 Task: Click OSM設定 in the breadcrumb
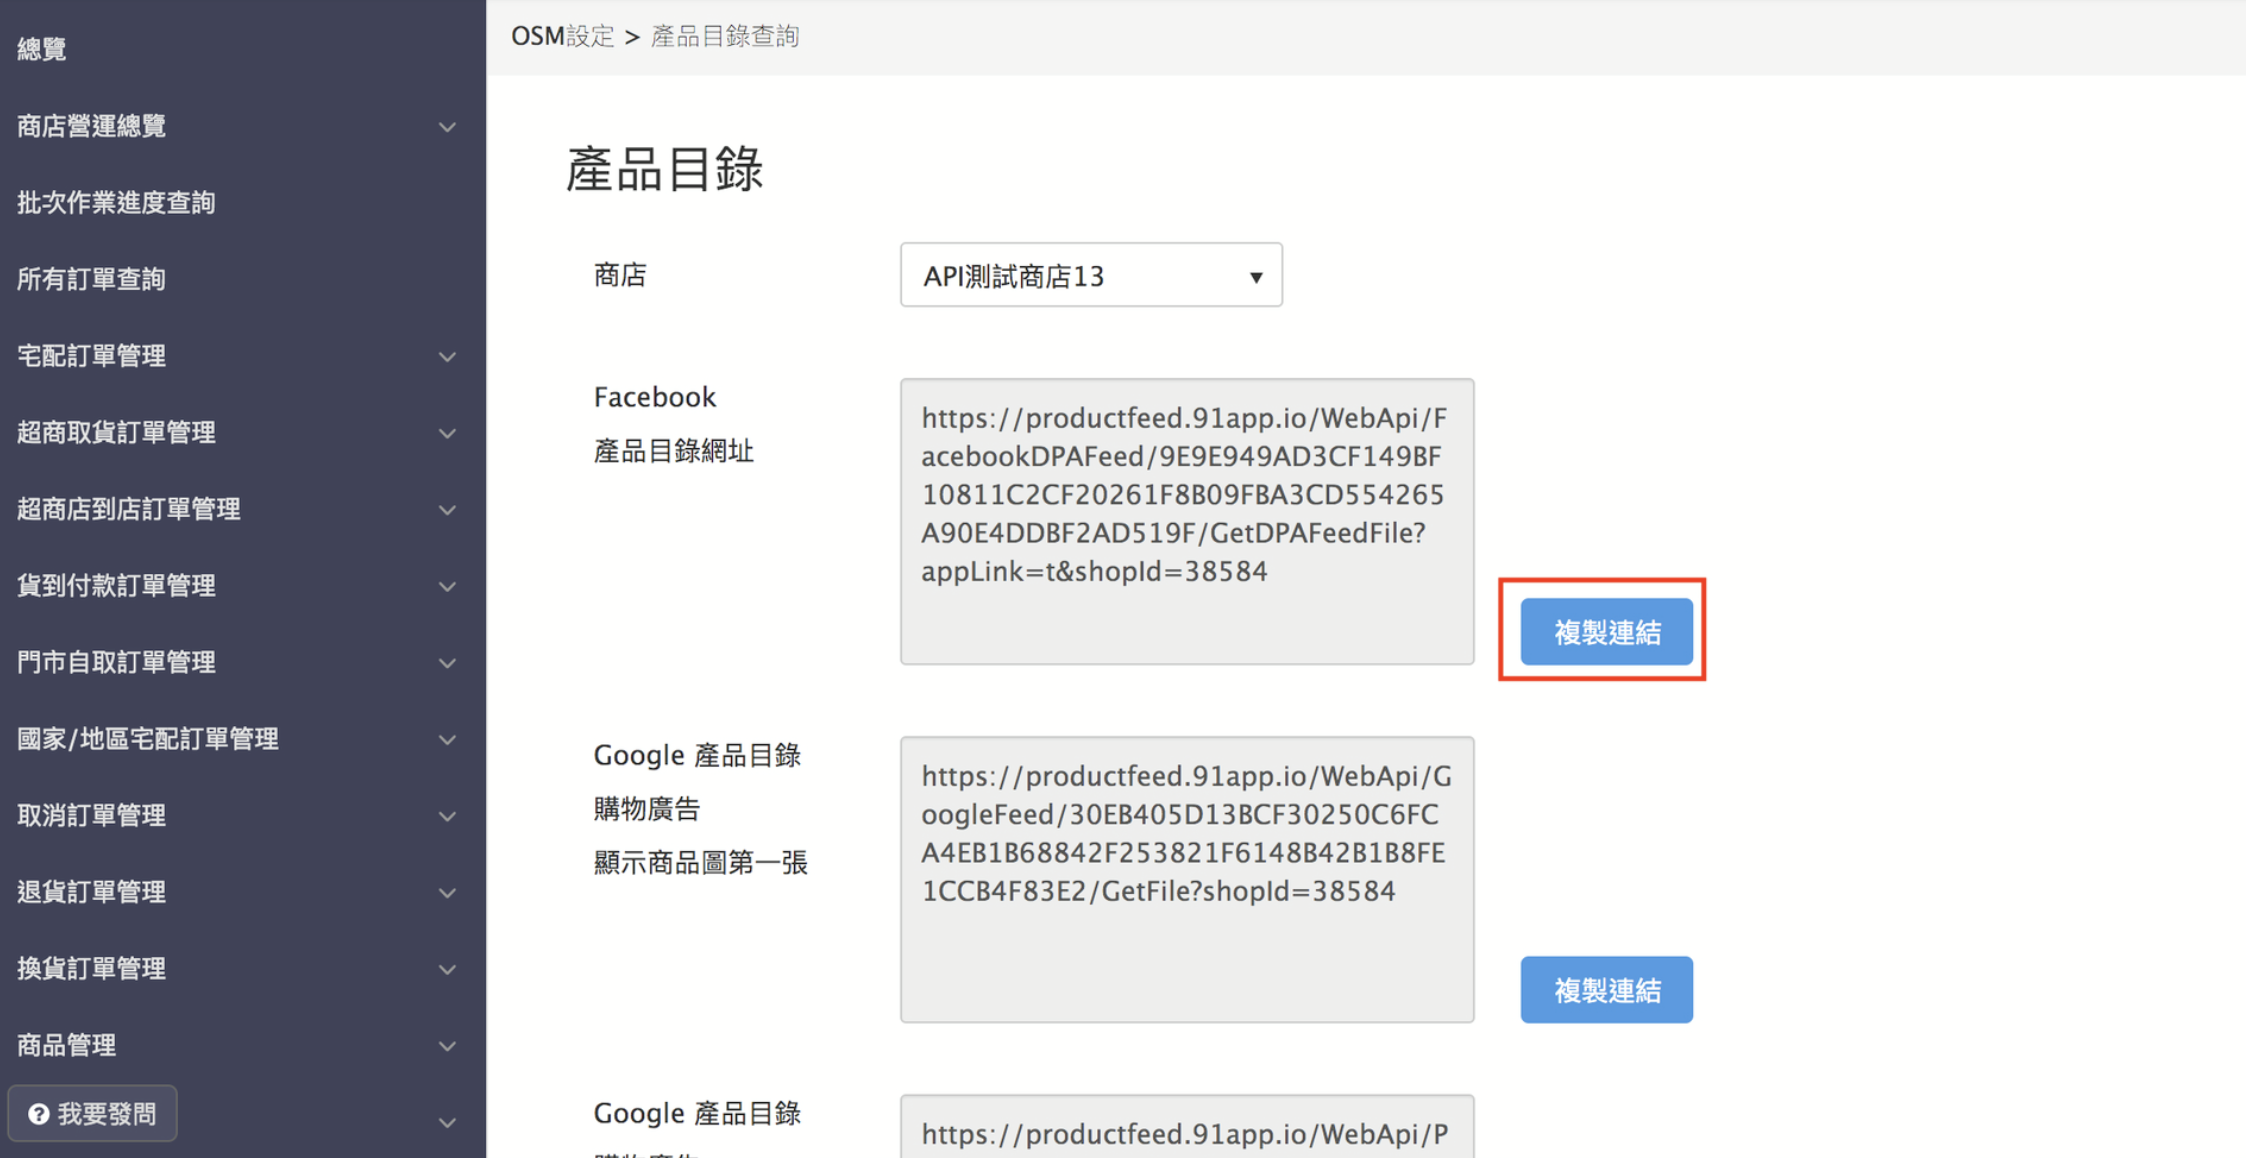pyautogui.click(x=563, y=37)
